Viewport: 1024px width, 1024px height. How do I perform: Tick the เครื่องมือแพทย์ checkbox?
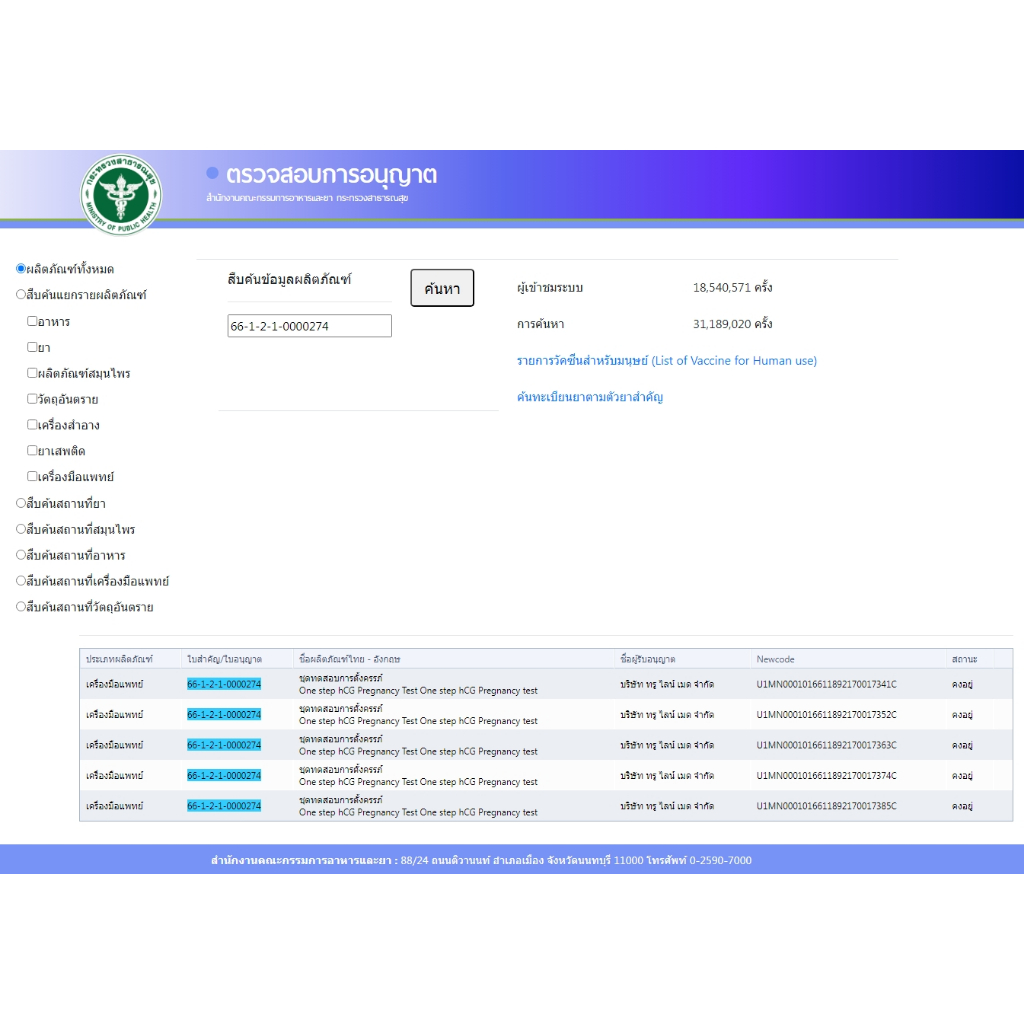click(x=32, y=477)
